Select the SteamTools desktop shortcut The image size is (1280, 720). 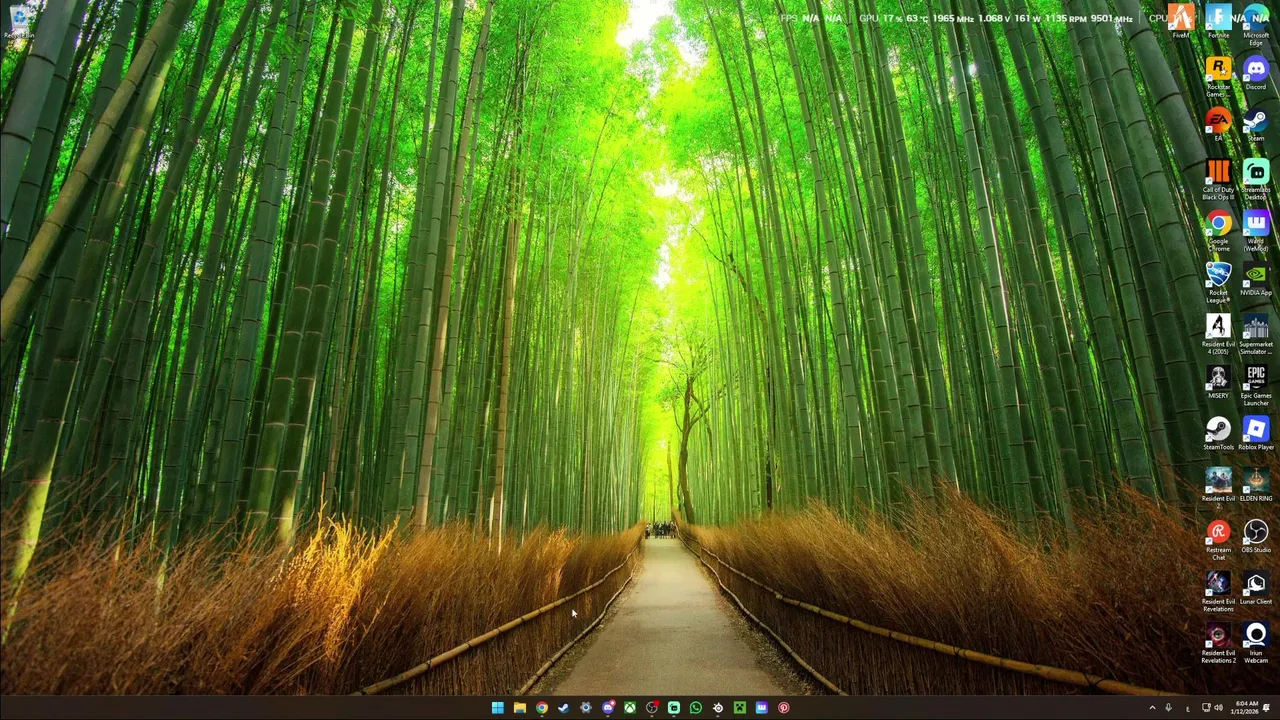point(1218,434)
